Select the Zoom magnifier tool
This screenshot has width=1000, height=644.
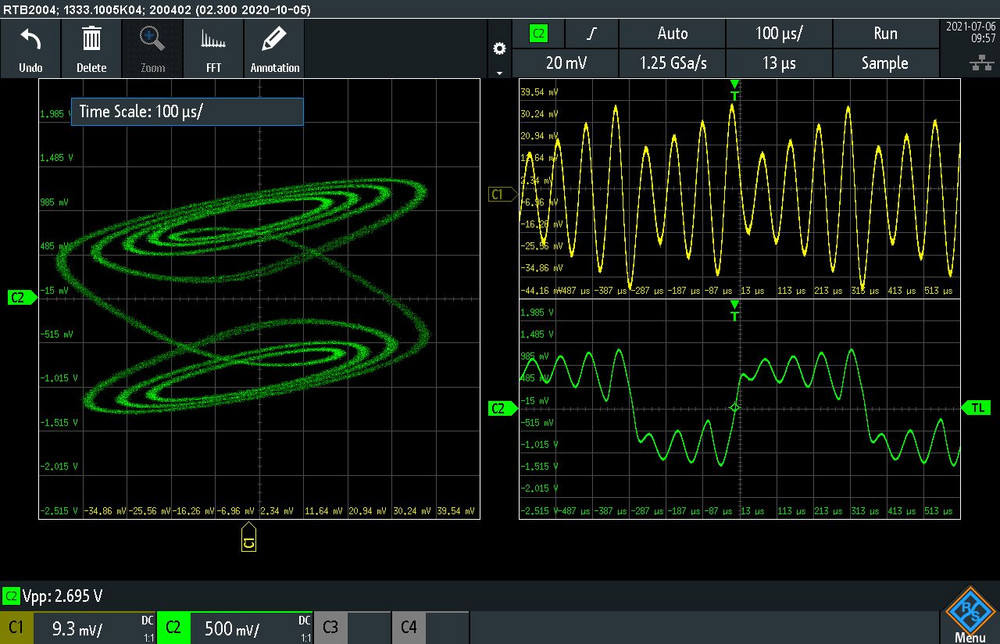(152, 49)
